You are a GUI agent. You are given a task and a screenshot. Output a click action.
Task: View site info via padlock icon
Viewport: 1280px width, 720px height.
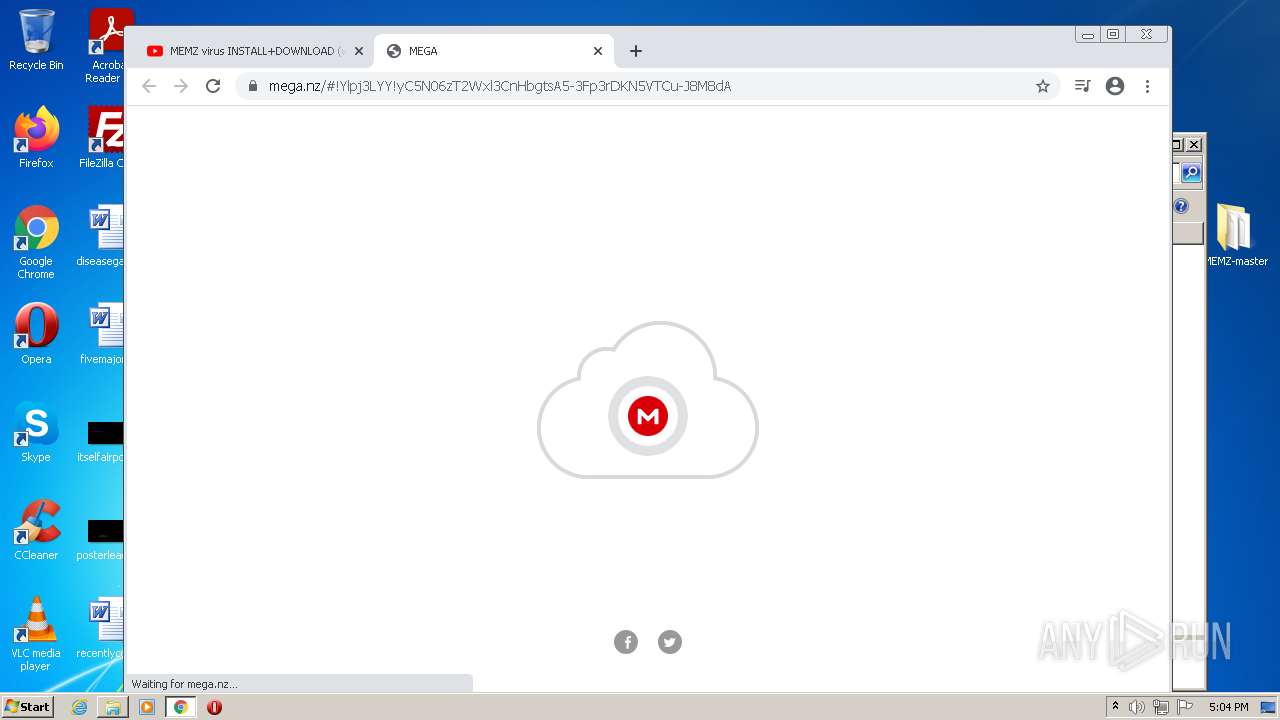click(x=253, y=86)
